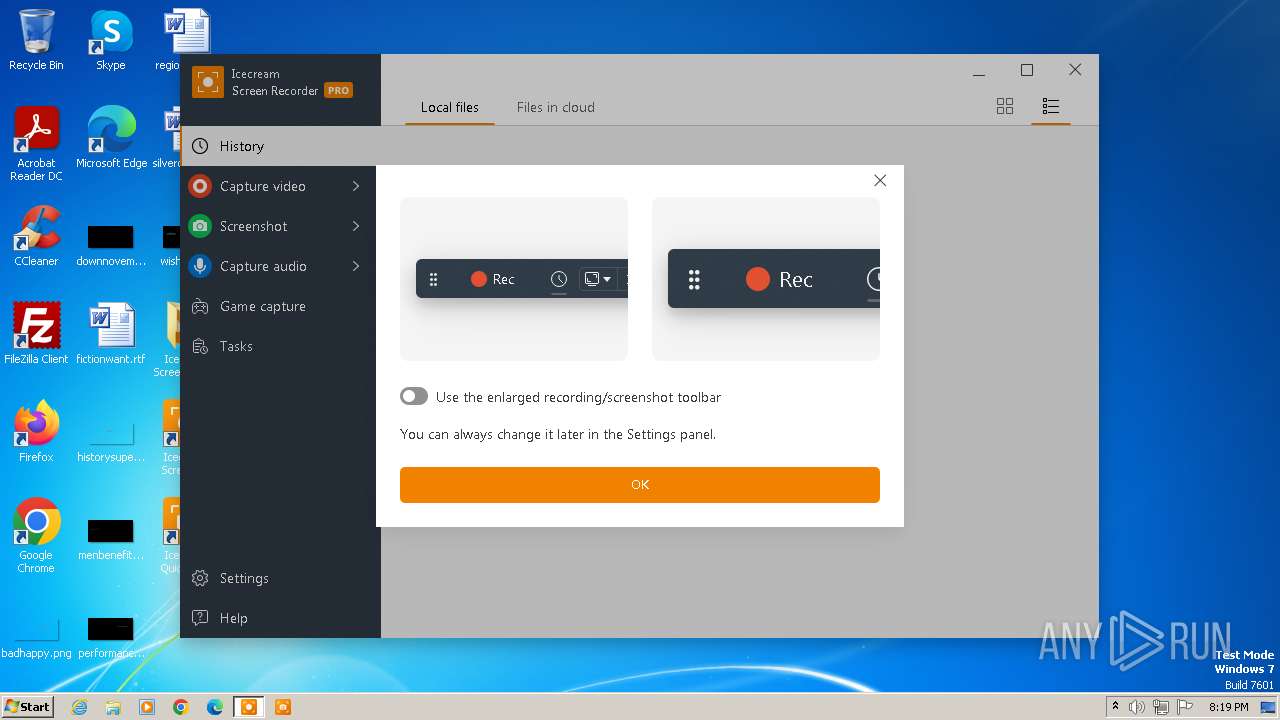Click the Help question mark icon
This screenshot has width=1280, height=720.
[x=200, y=618]
